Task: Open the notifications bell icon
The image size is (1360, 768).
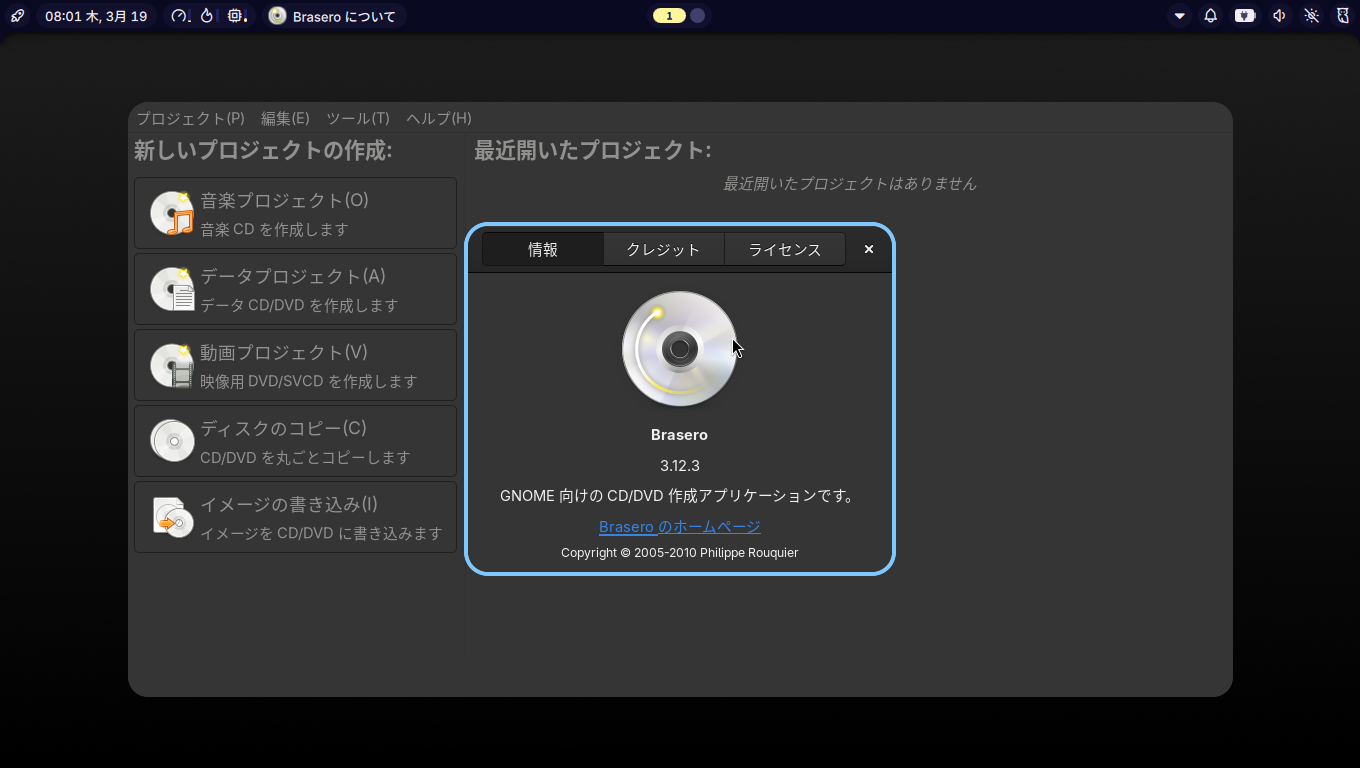Action: [x=1211, y=16]
